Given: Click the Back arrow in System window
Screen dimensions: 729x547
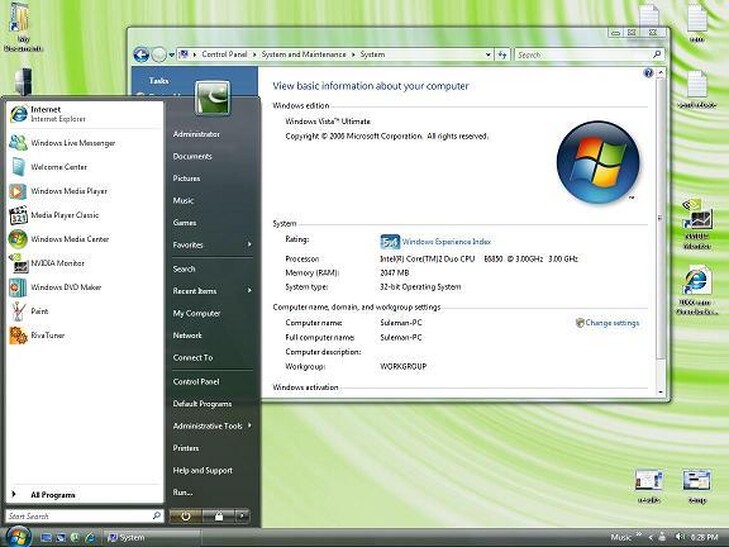Looking at the screenshot, I should click(x=141, y=55).
